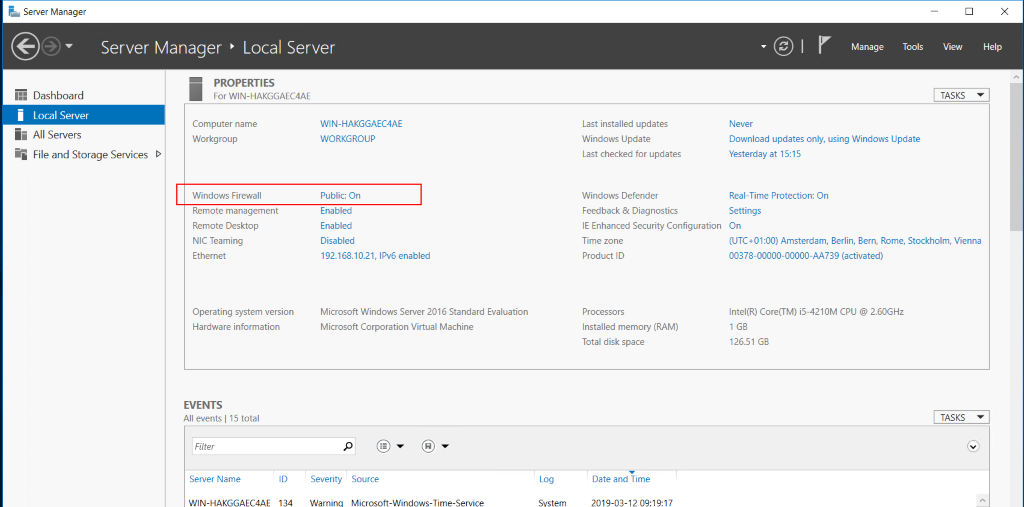Click Remote management Enabled link
Image resolution: width=1024 pixels, height=507 pixels.
pos(336,210)
